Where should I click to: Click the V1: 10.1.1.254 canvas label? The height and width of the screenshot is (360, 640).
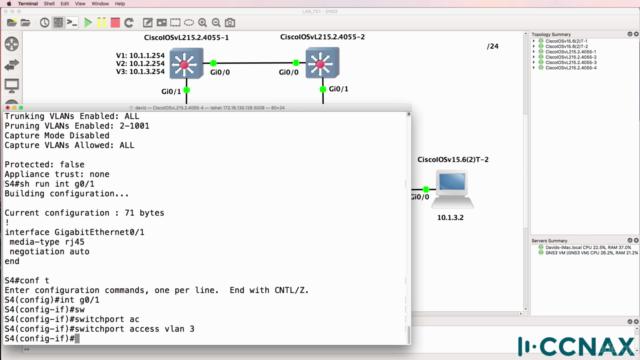pyautogui.click(x=140, y=56)
